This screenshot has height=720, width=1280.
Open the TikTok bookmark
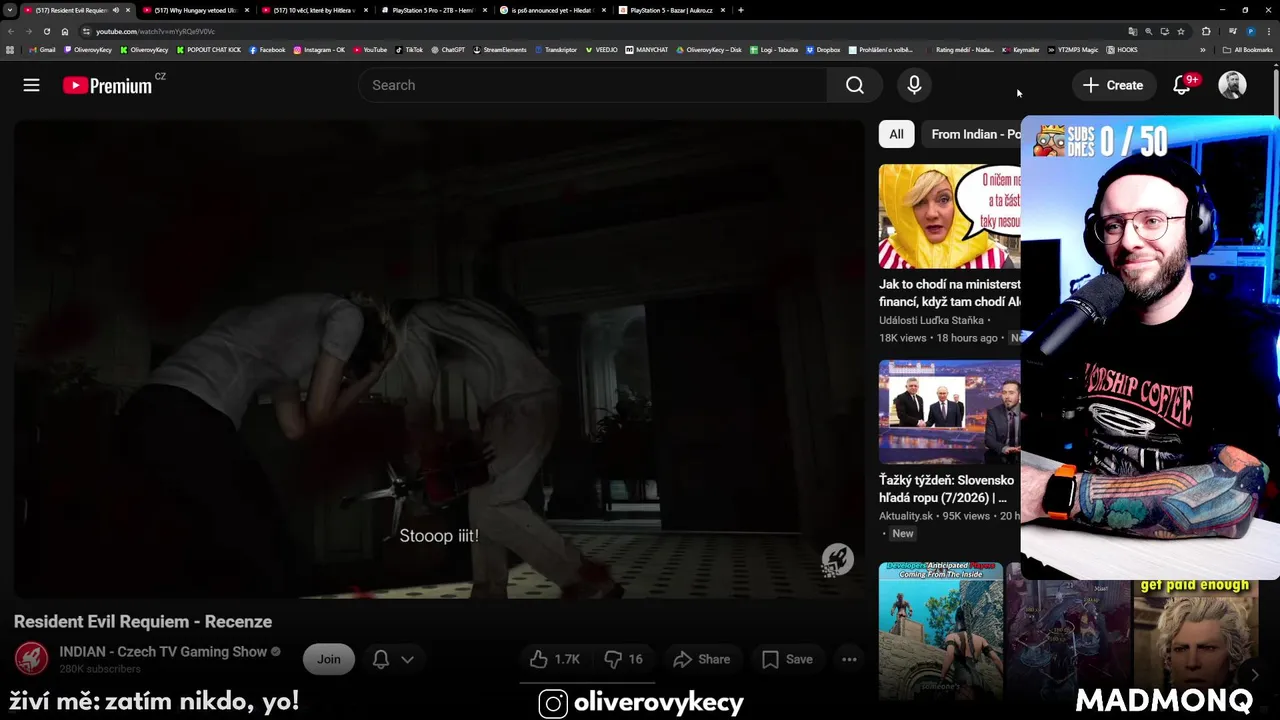[409, 49]
